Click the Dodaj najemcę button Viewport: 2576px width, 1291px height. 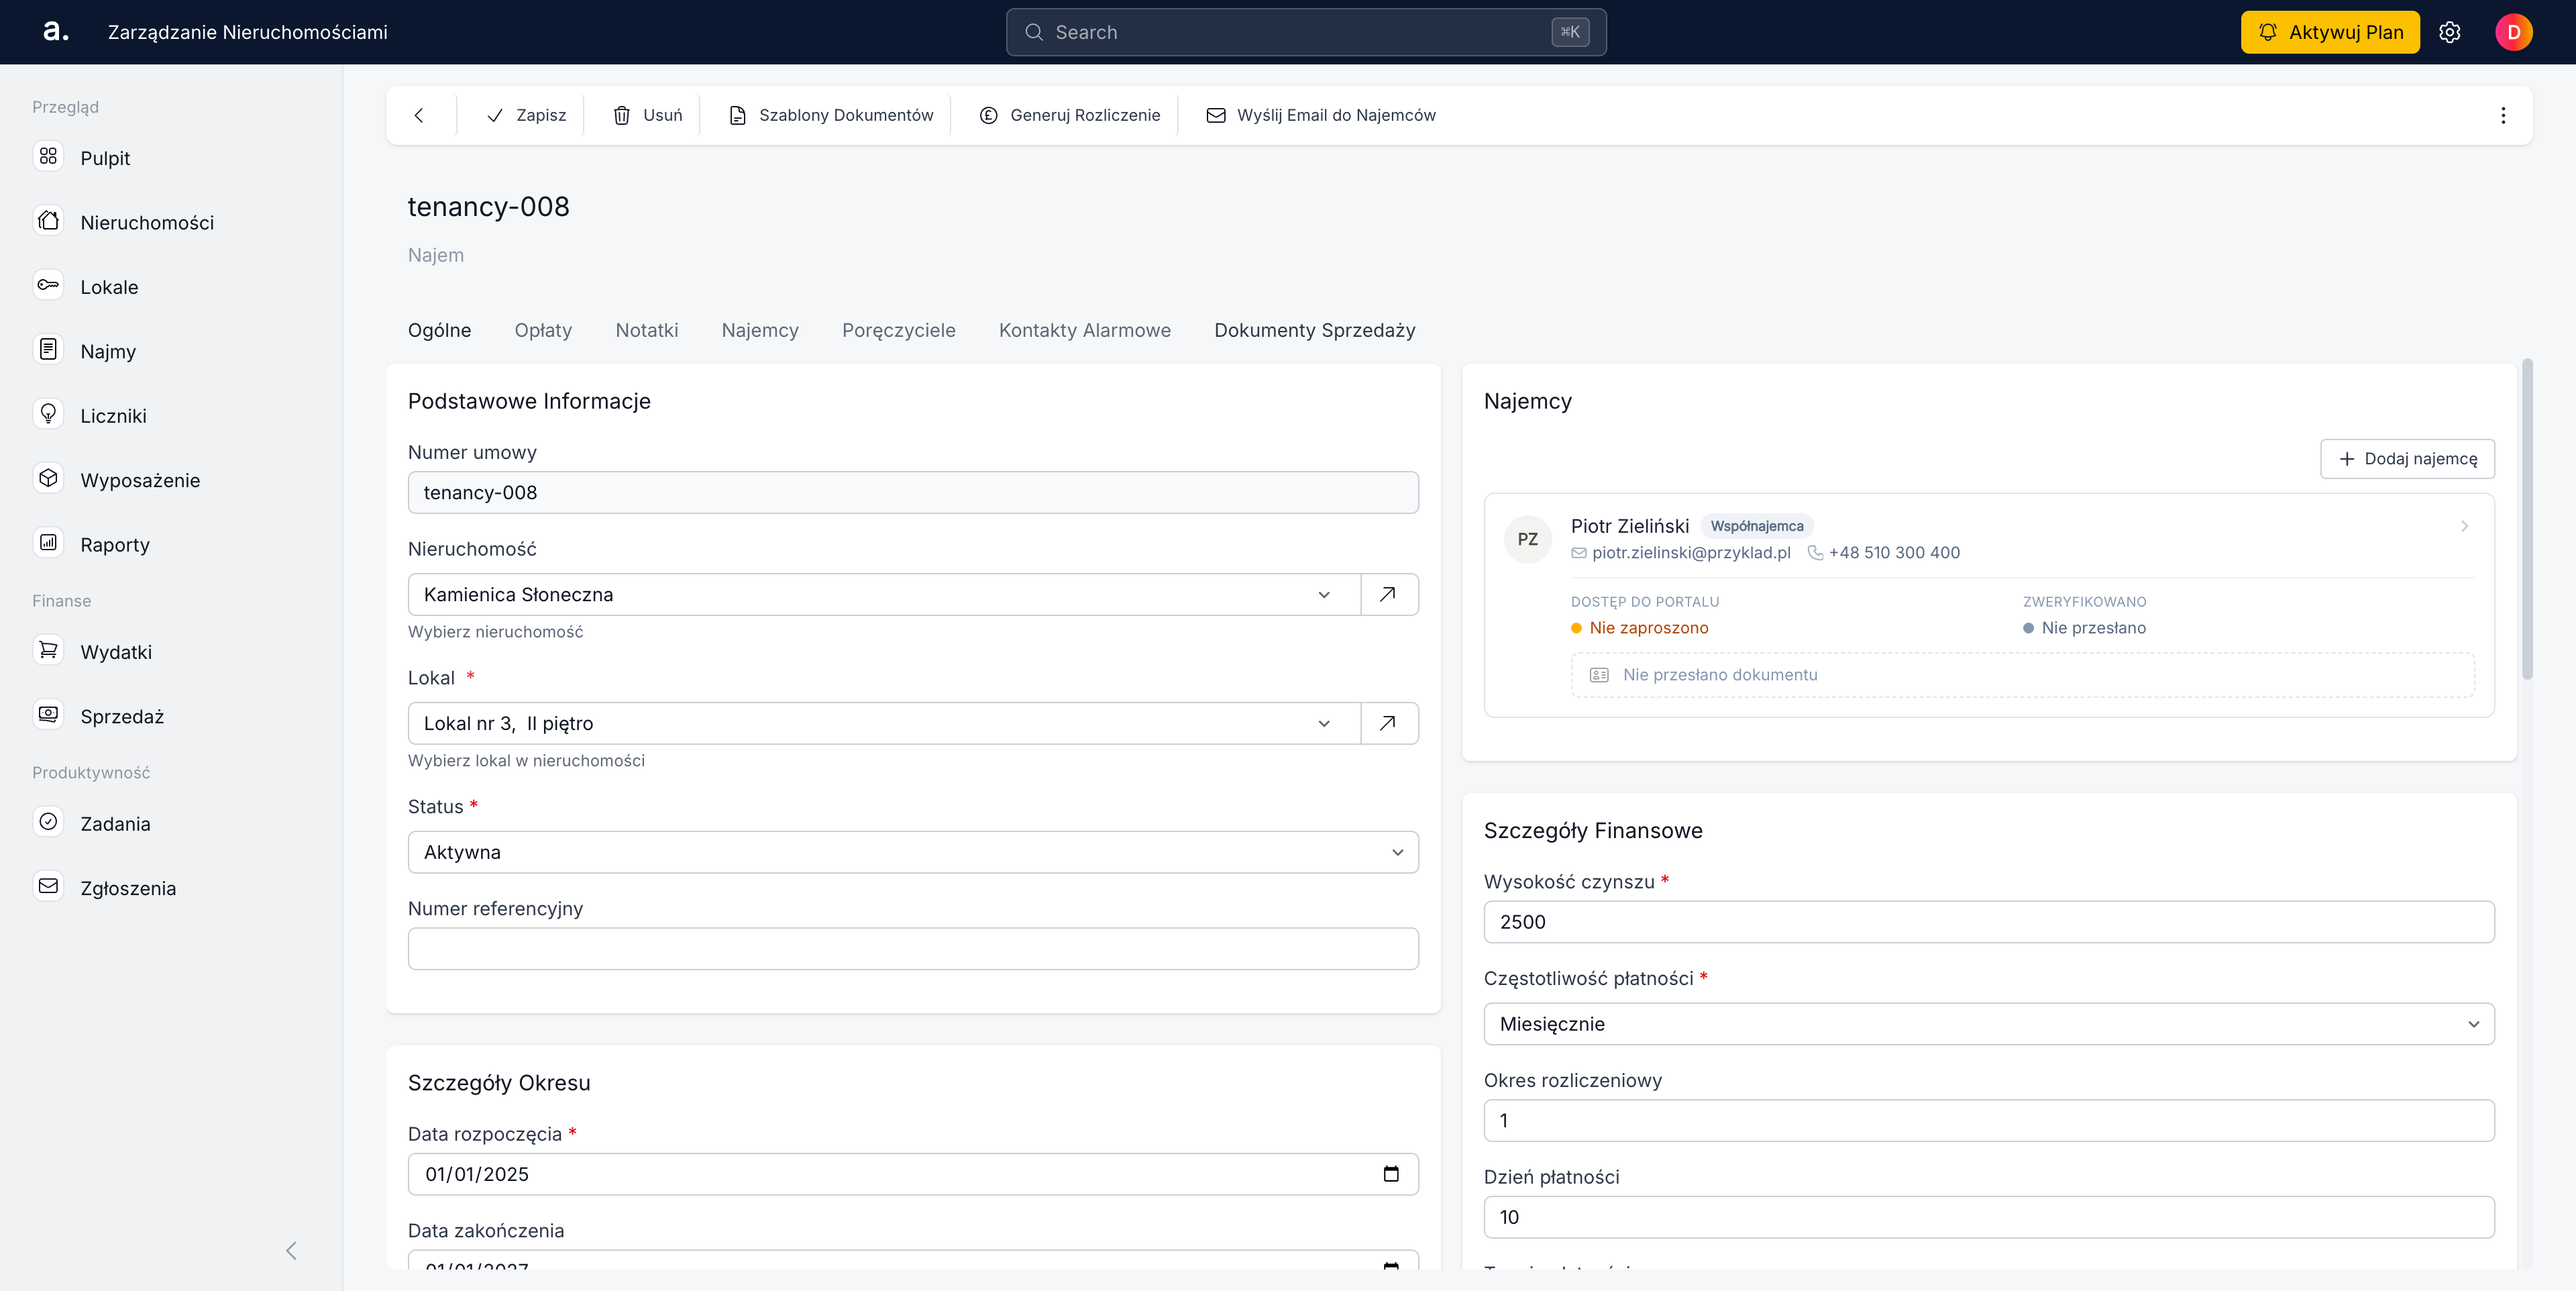tap(2407, 459)
